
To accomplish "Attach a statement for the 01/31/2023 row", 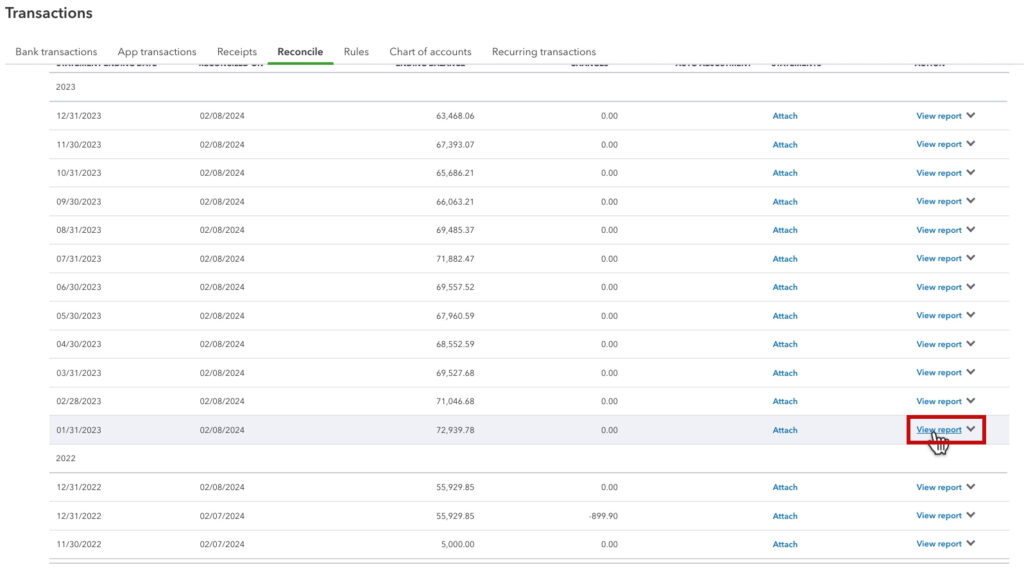I will pyautogui.click(x=785, y=429).
